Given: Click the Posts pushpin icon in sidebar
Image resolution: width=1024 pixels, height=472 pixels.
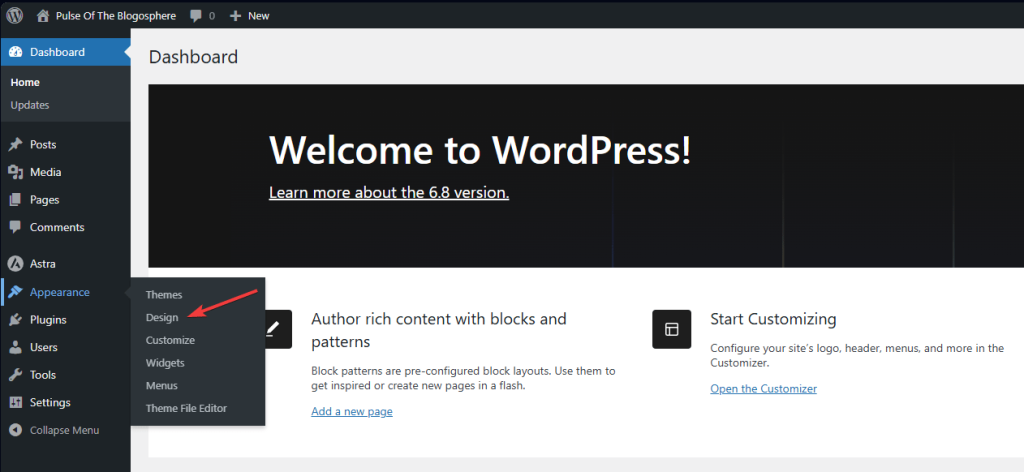Looking at the screenshot, I should 15,145.
